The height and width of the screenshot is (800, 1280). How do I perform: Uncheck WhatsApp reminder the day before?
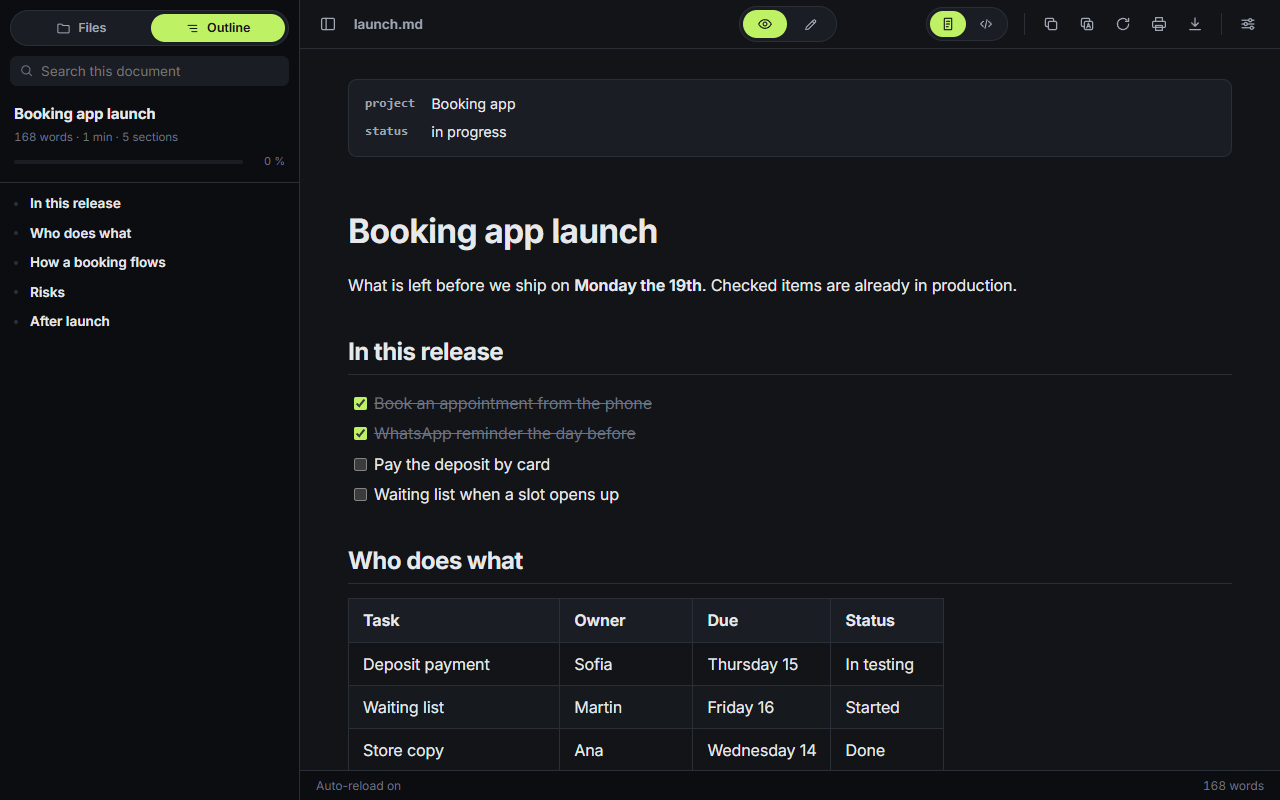pos(361,434)
